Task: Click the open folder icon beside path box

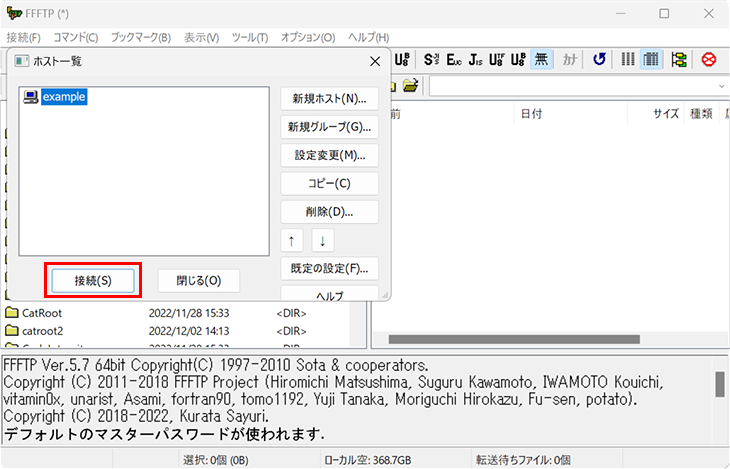Action: point(410,86)
